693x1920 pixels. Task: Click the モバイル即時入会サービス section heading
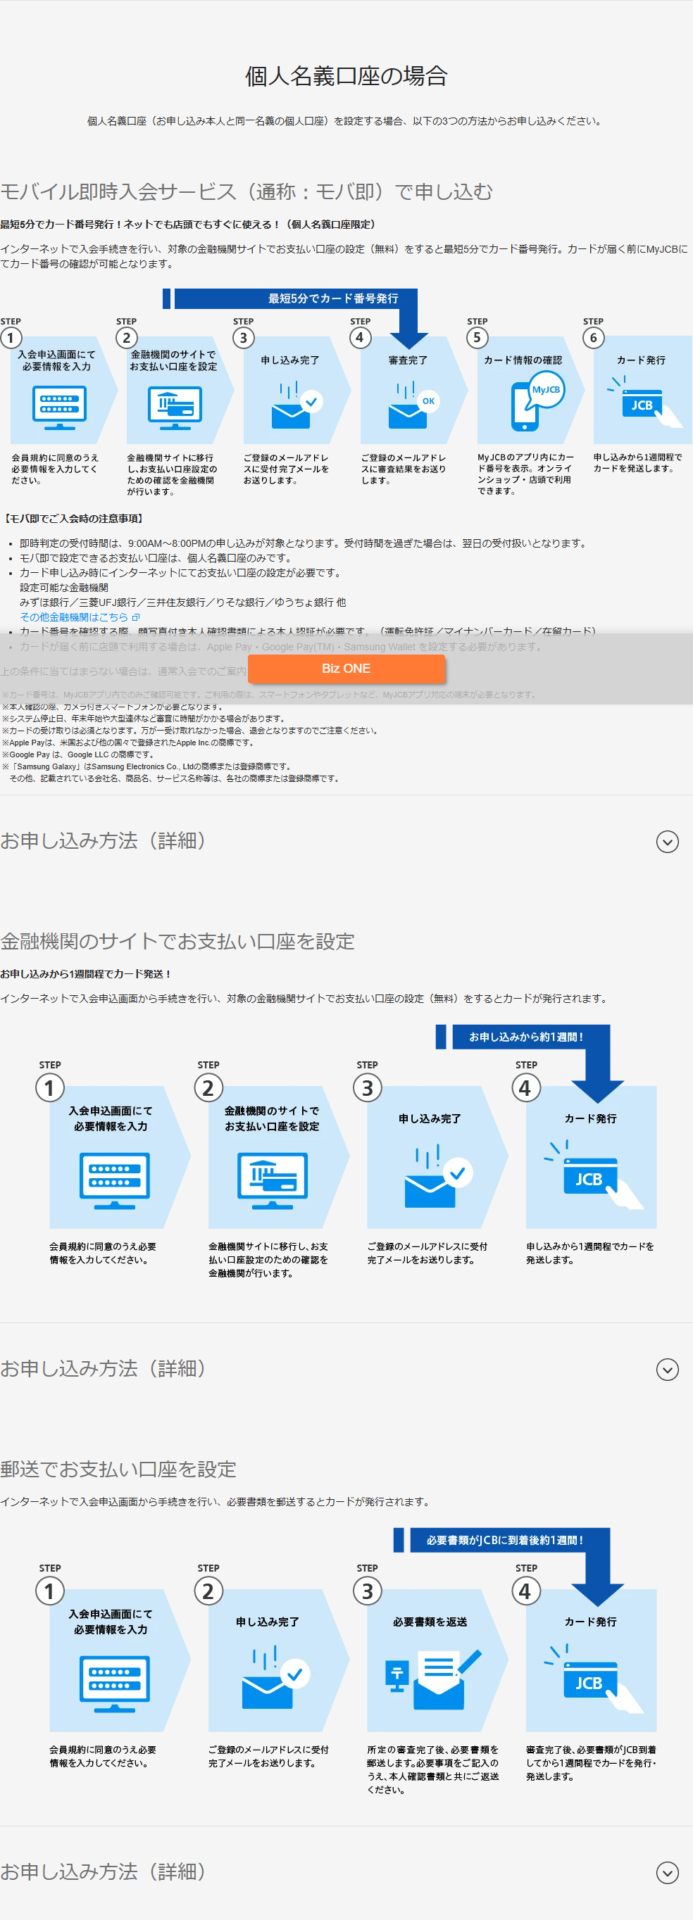pyautogui.click(x=246, y=192)
